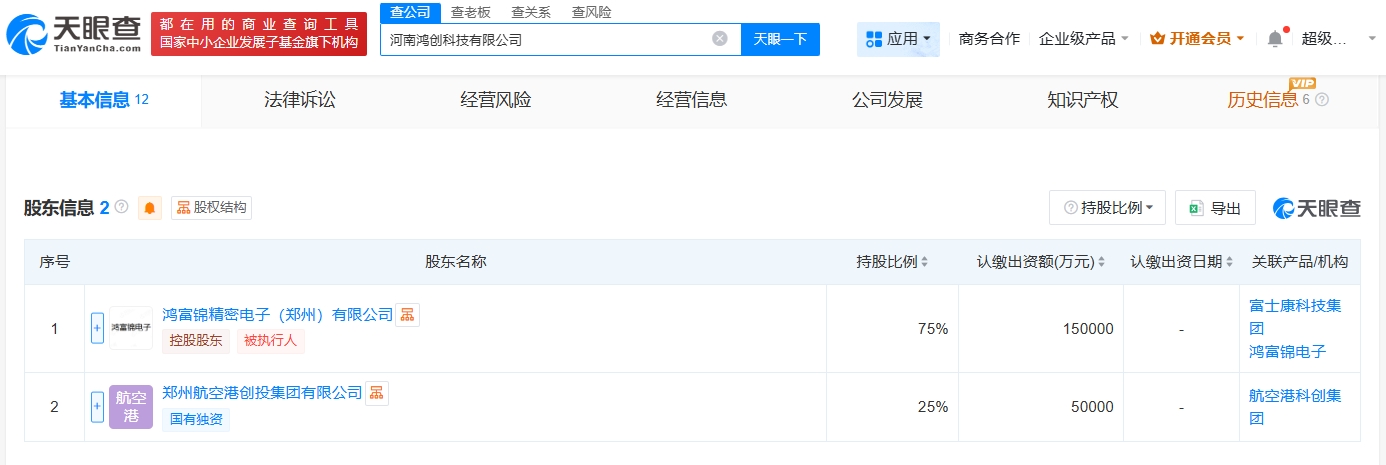This screenshot has height=465, width=1386.
Task: Click the help question mark beside 股东信息
Action: point(122,207)
